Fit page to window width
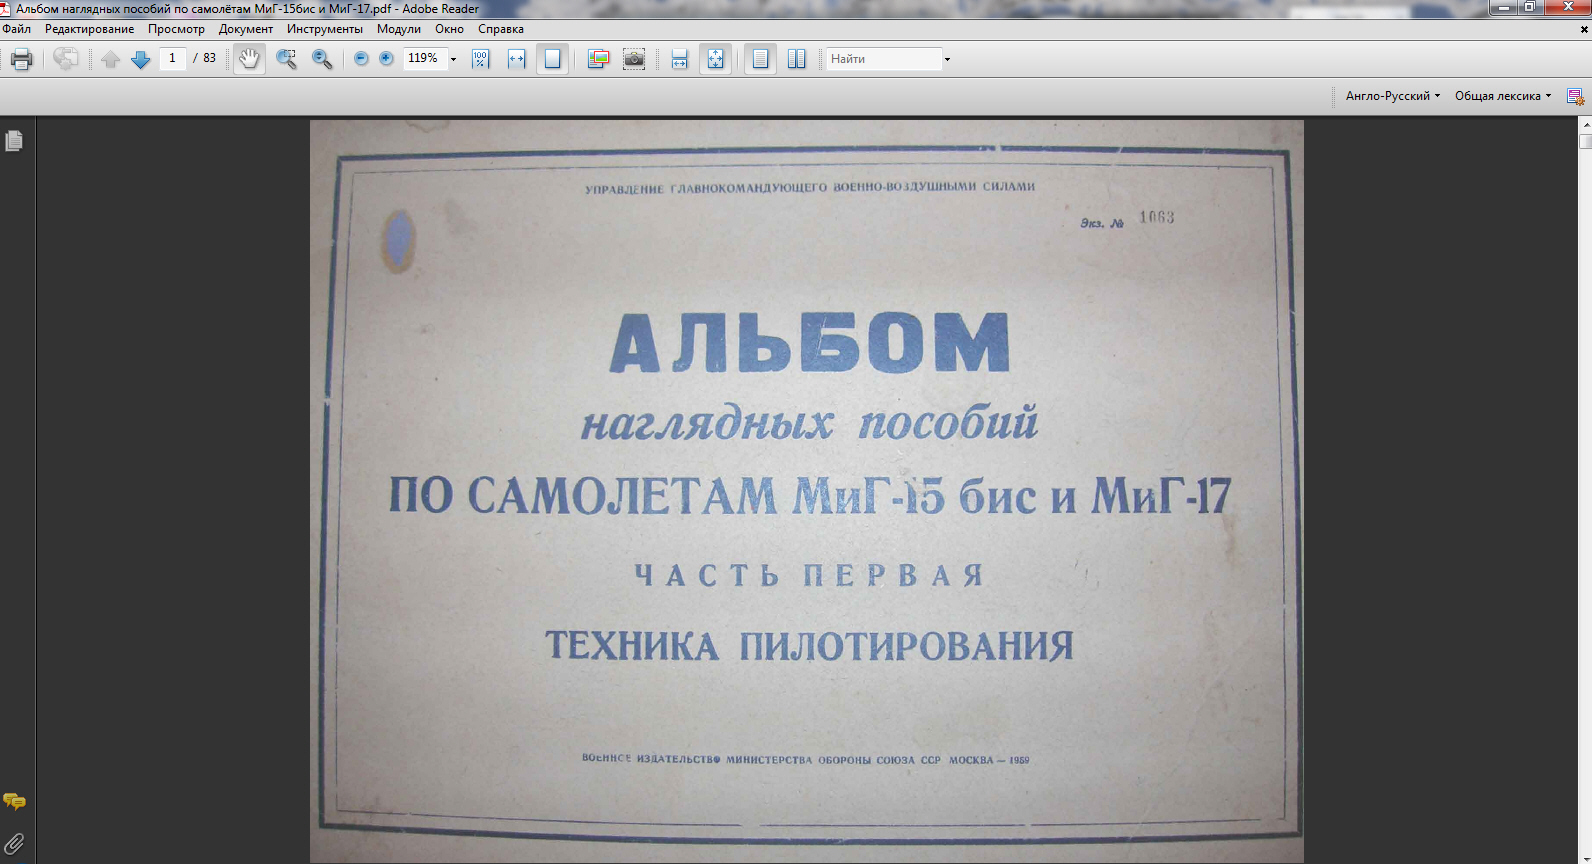Image resolution: width=1592 pixels, height=864 pixels. (516, 59)
